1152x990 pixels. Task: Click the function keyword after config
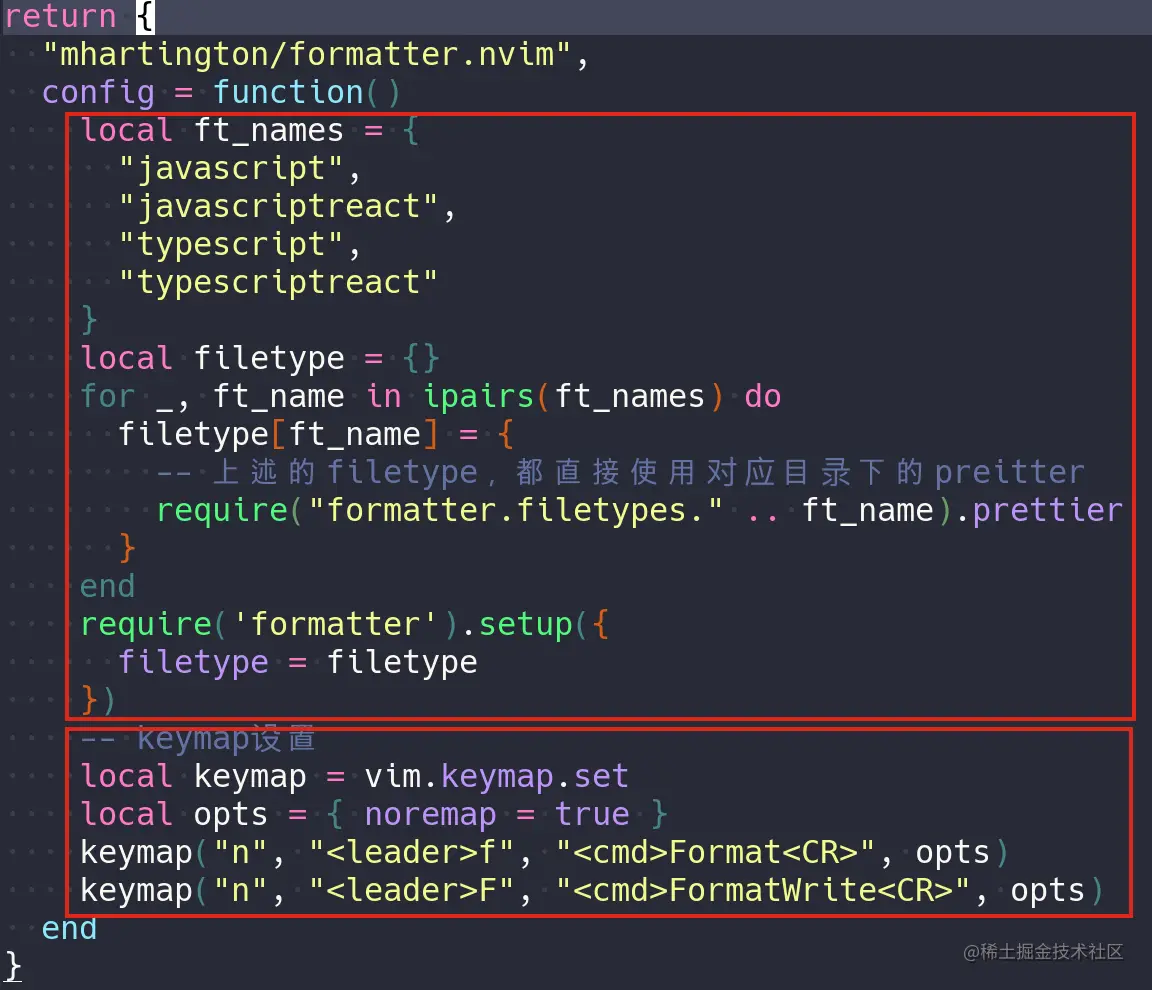click(288, 91)
